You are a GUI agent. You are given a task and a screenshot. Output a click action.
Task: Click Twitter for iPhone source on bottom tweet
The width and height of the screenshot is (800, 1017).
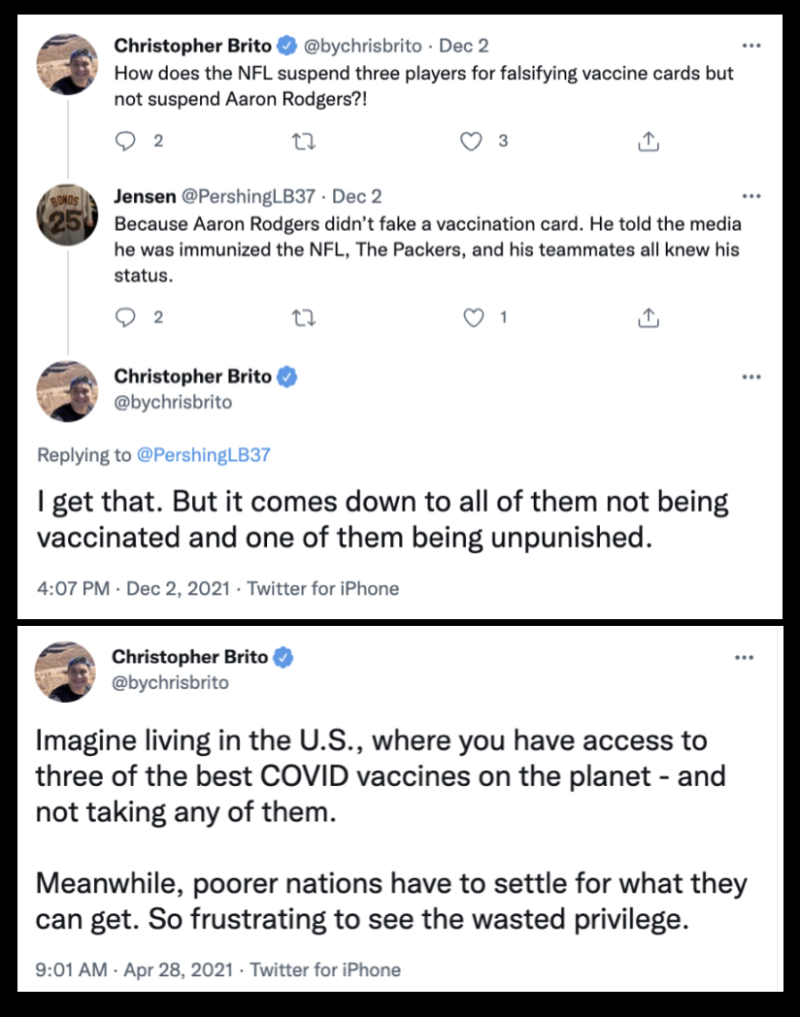click(x=323, y=969)
